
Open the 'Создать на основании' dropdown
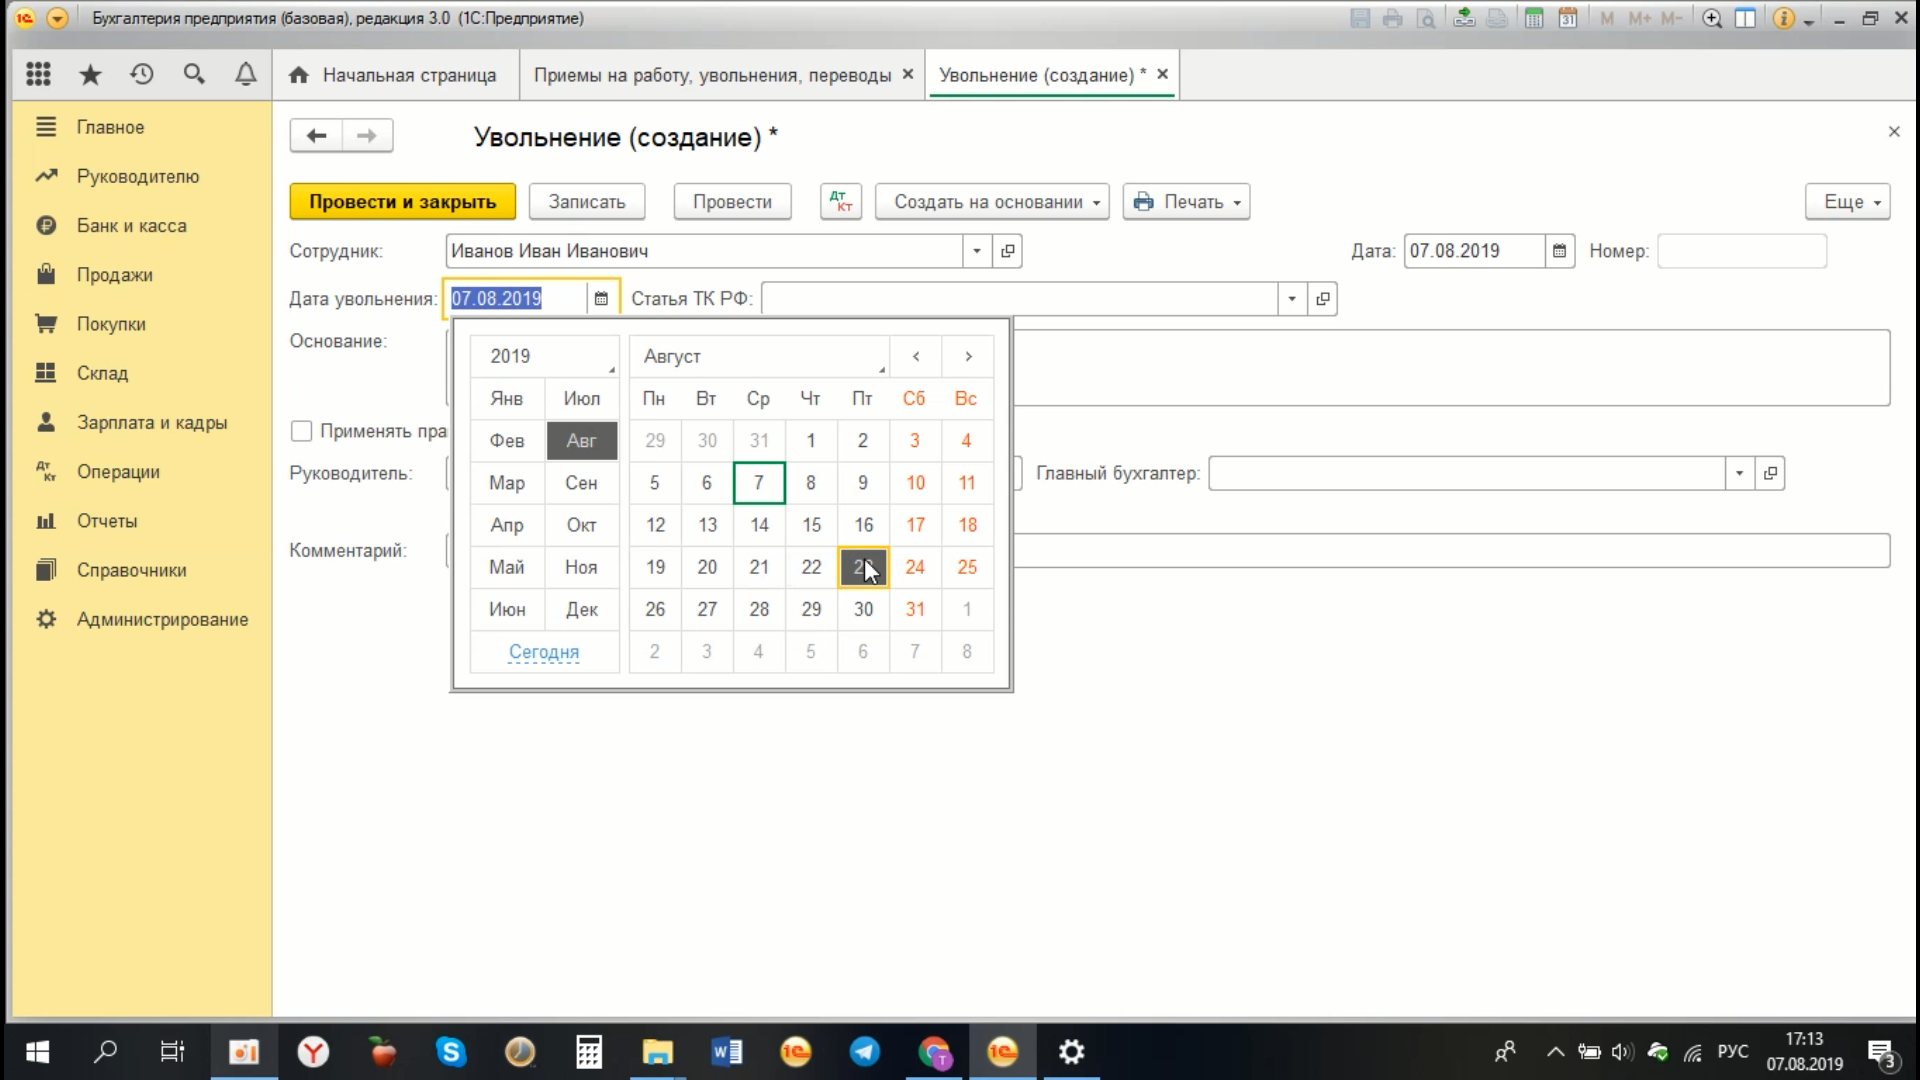click(x=1096, y=202)
